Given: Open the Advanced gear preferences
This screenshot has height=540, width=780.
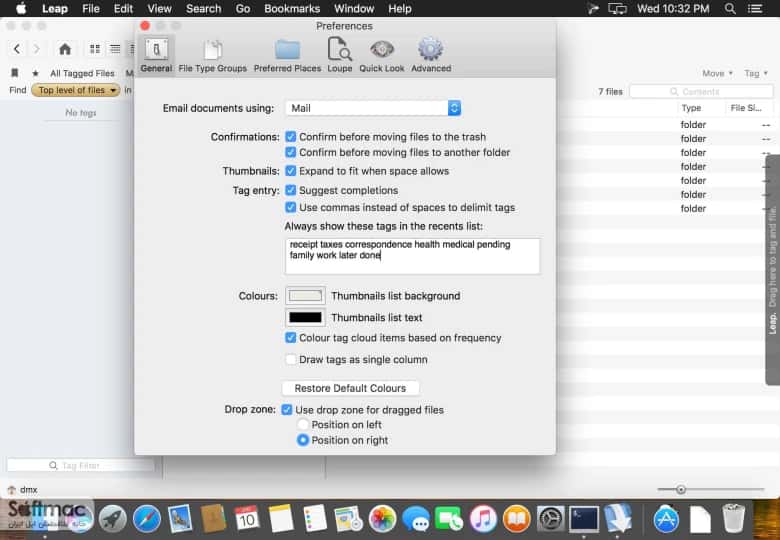Looking at the screenshot, I should click(431, 55).
